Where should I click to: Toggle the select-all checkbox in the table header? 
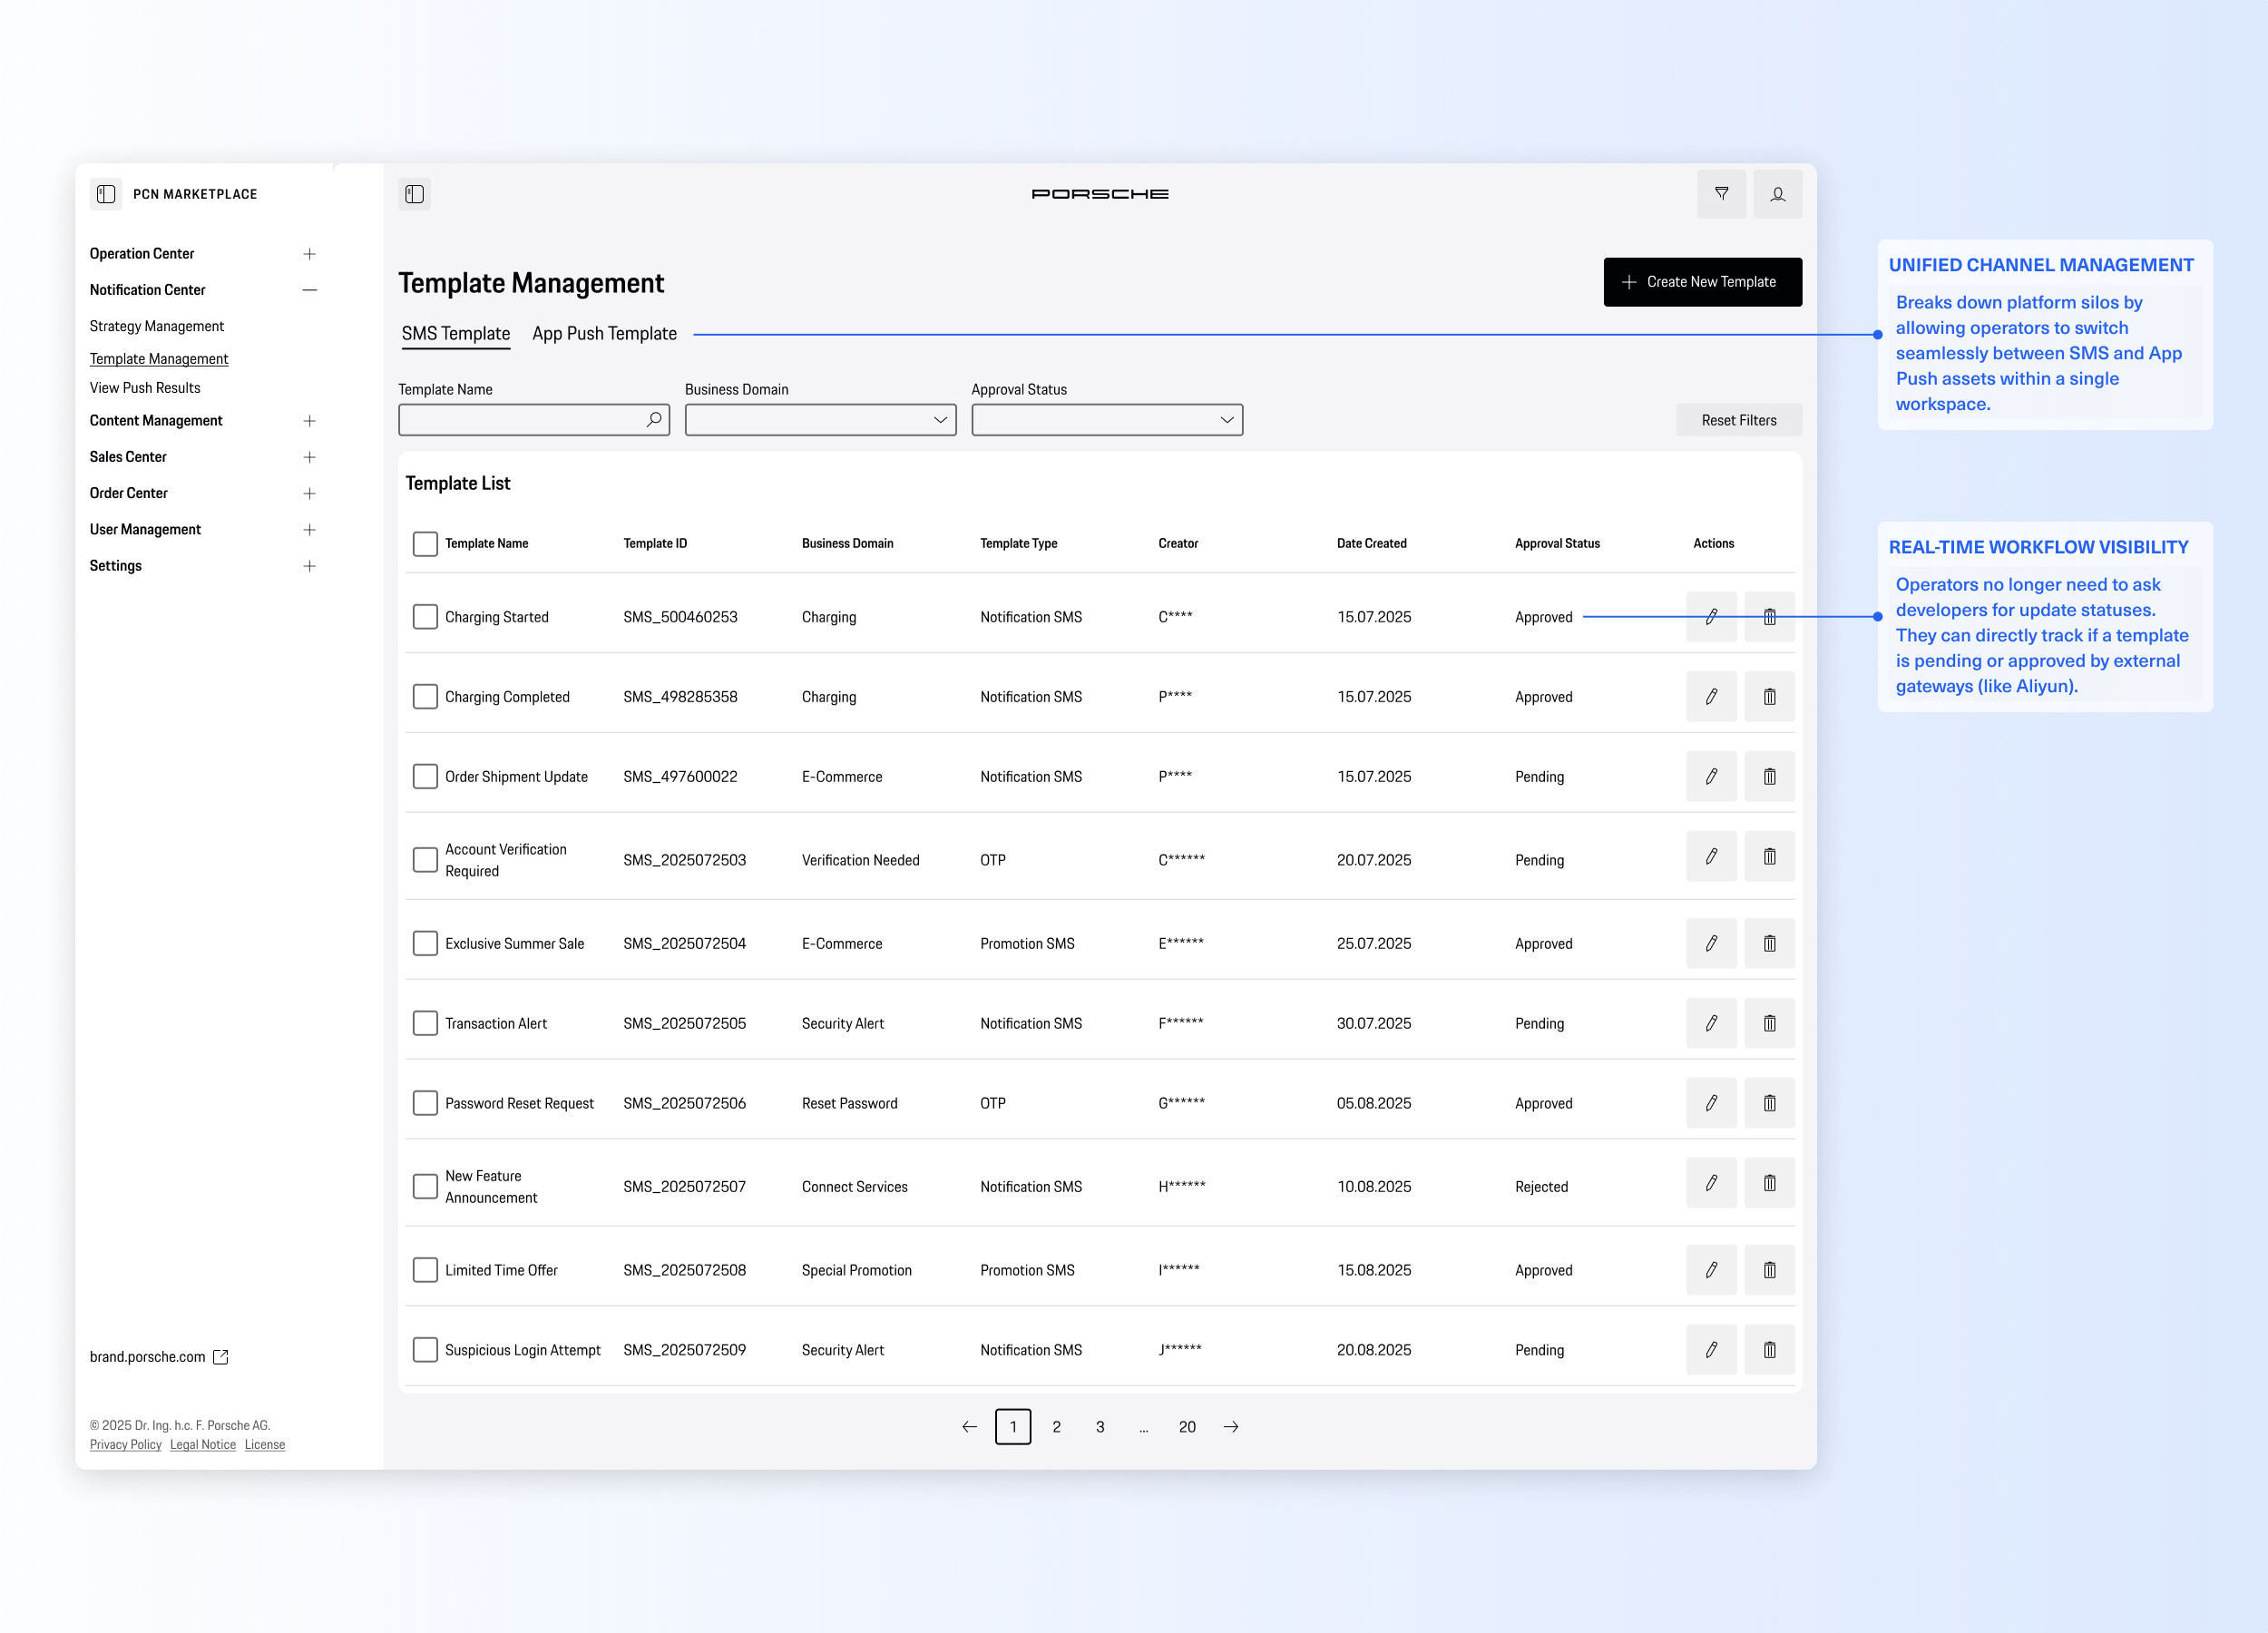(x=425, y=543)
